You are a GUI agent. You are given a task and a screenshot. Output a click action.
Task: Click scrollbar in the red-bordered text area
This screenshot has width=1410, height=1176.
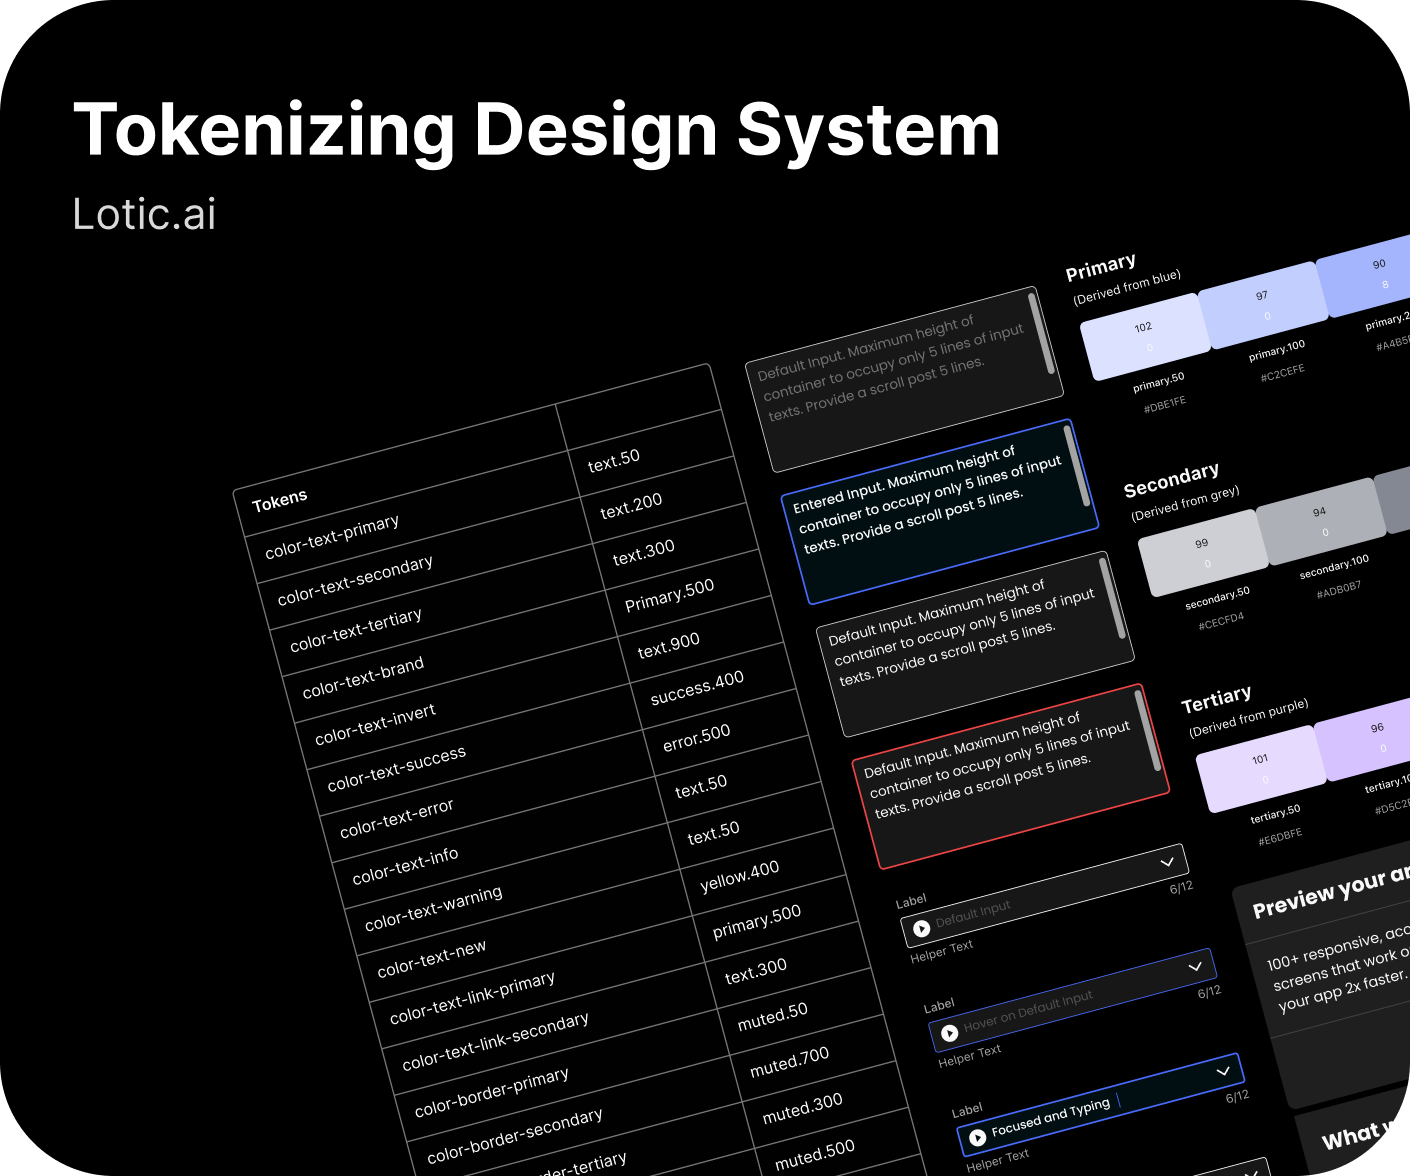tap(1148, 731)
